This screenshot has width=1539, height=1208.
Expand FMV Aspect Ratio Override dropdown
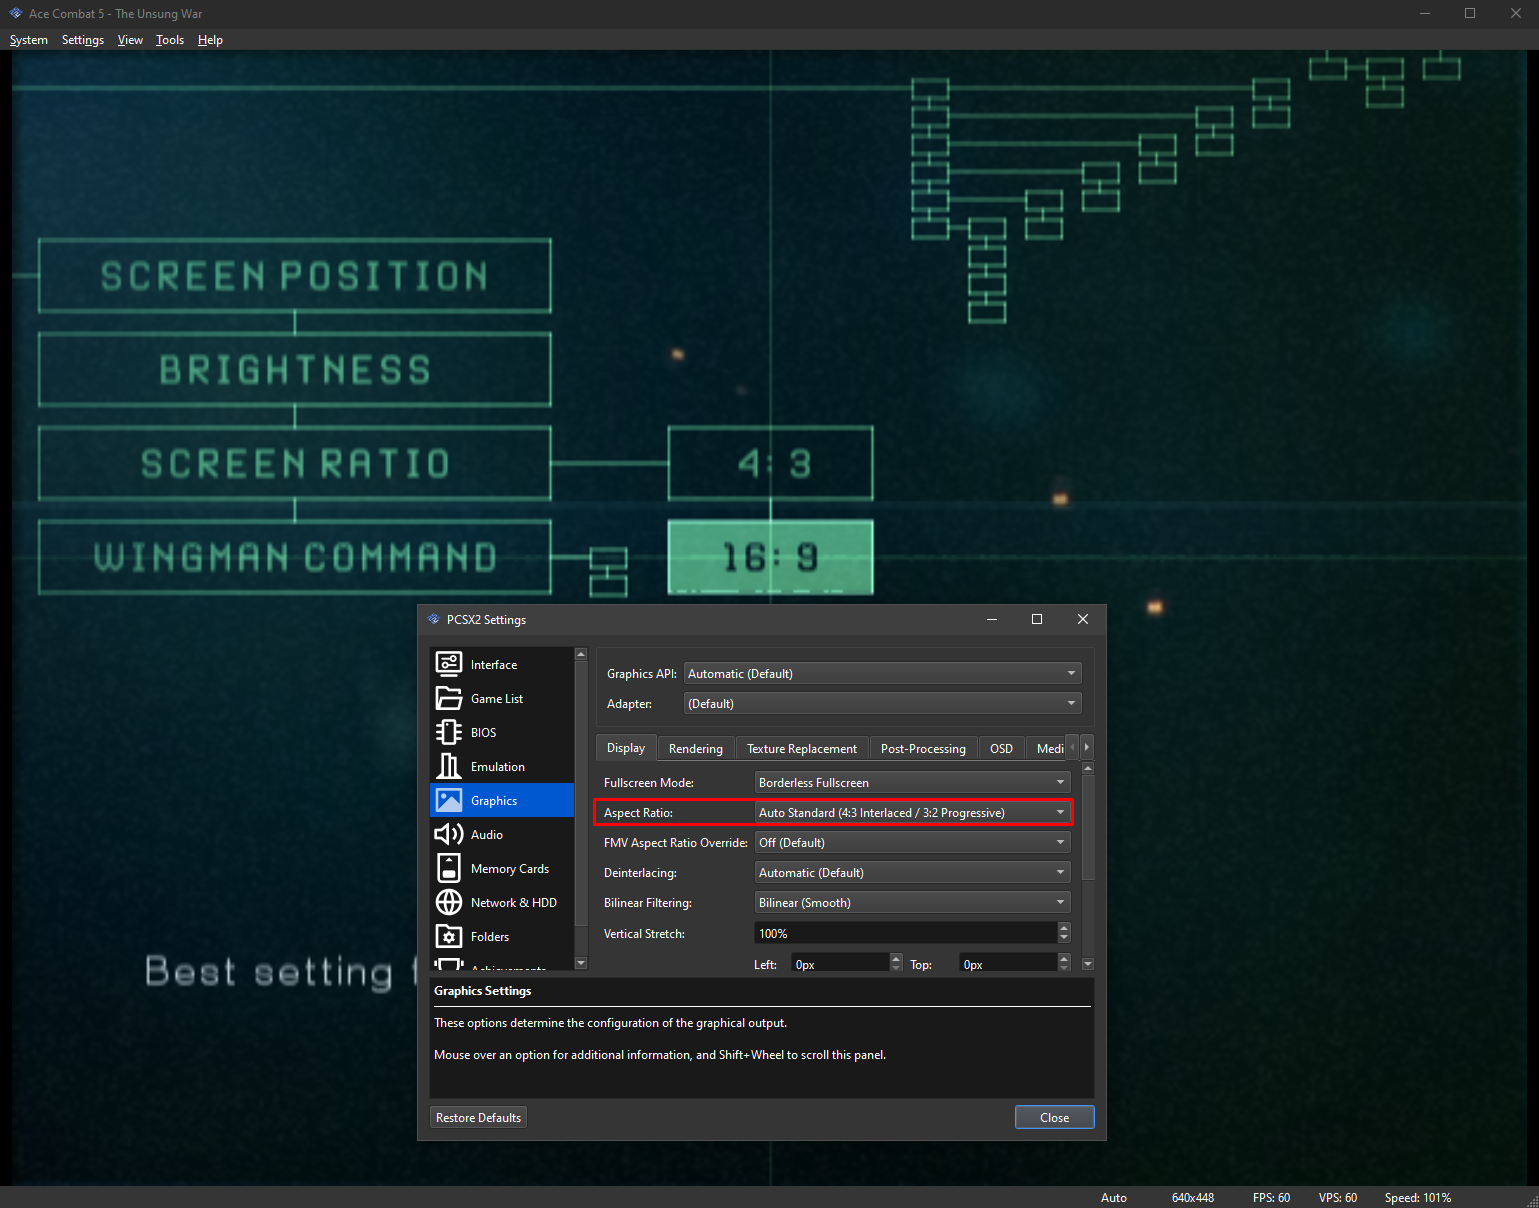912,843
